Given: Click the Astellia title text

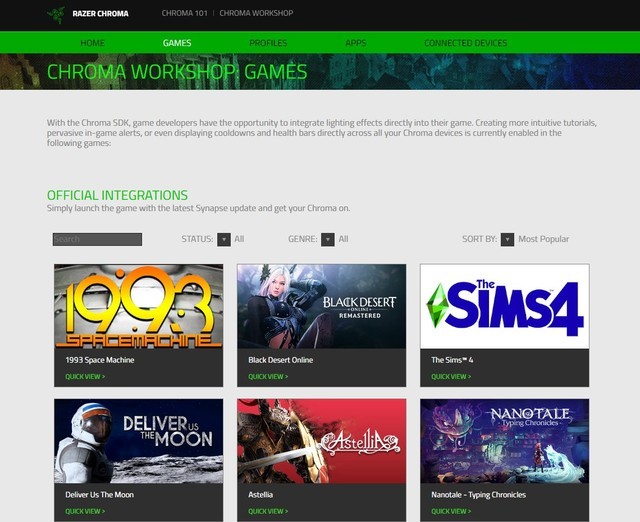Looking at the screenshot, I should [261, 495].
